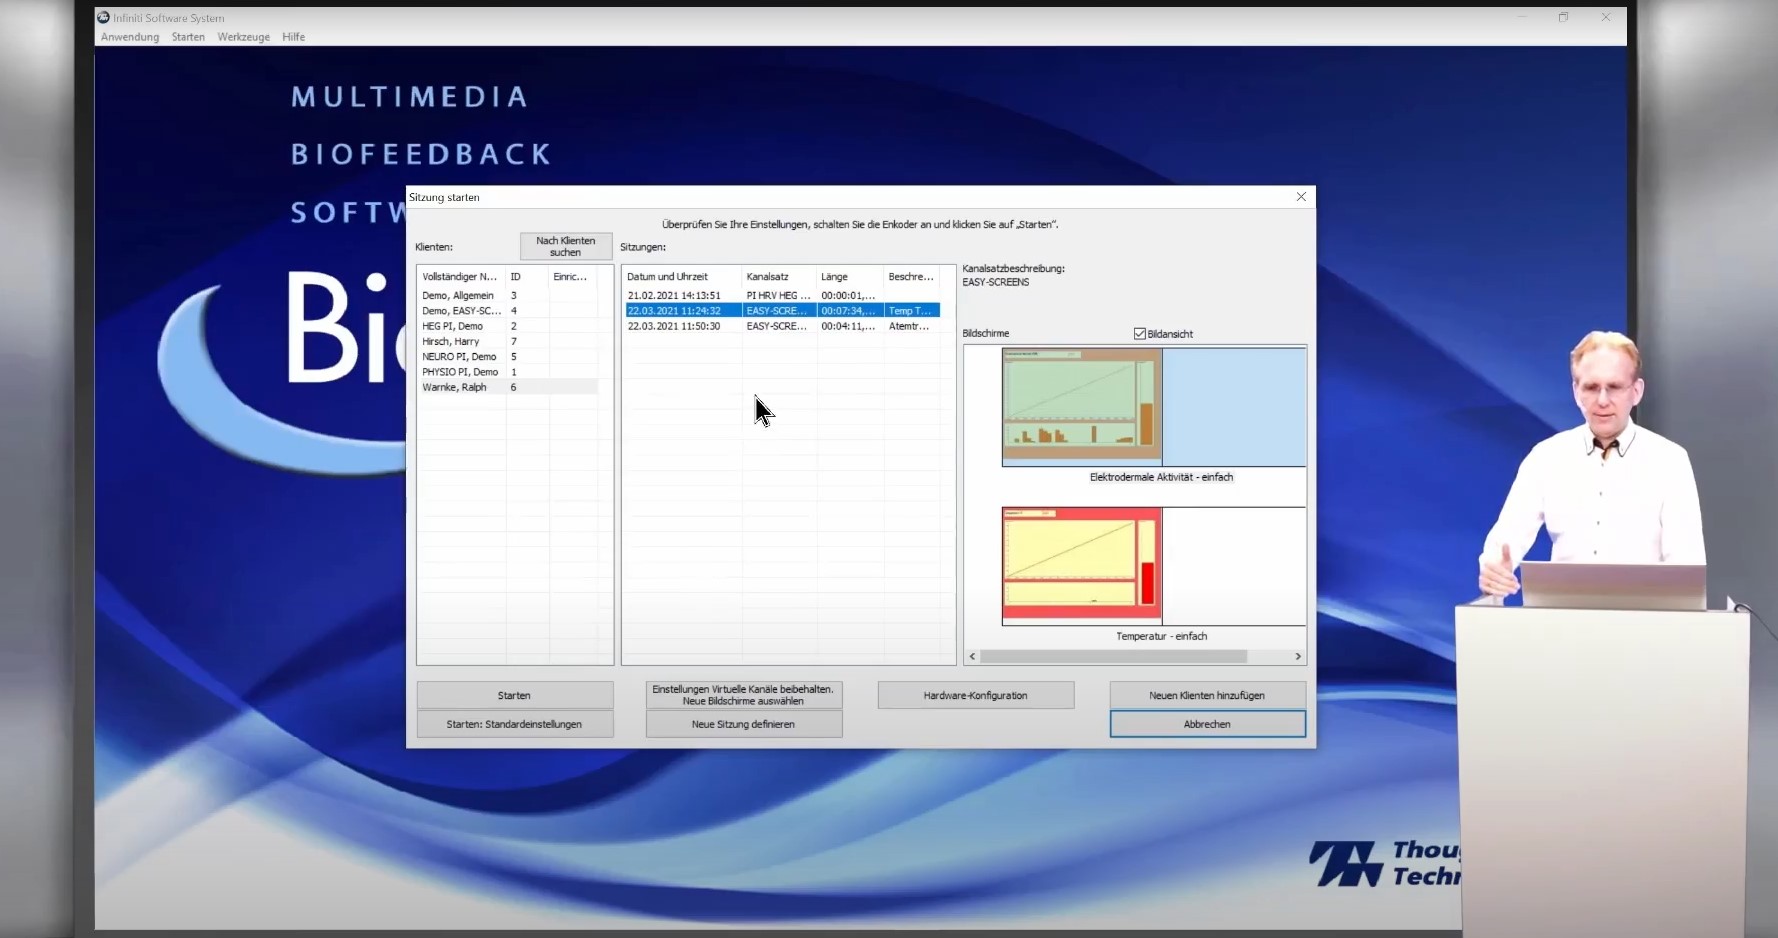Image resolution: width=1778 pixels, height=938 pixels.
Task: Click the Nach Klienten suchen button
Action: [566, 246]
